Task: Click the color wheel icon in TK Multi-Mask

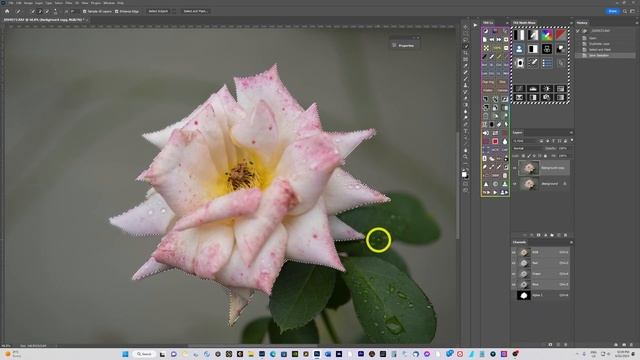Action: [547, 35]
